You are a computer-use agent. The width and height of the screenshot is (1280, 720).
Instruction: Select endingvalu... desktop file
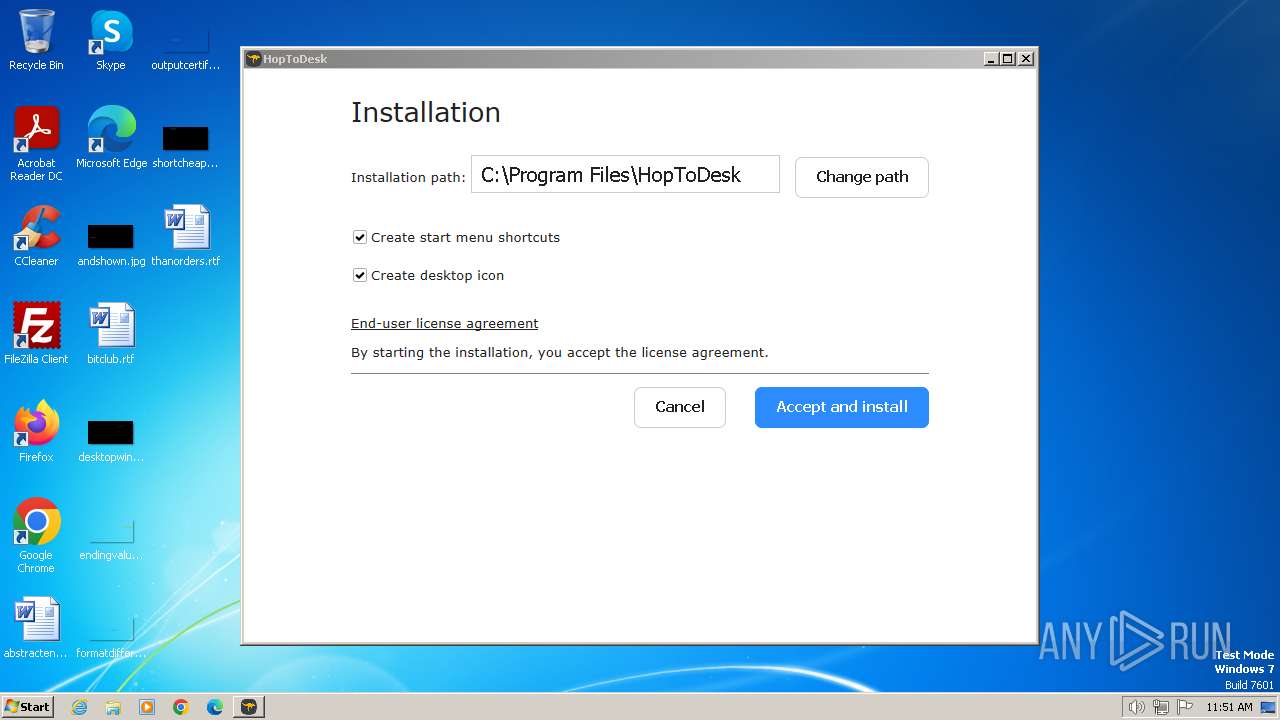(x=111, y=538)
